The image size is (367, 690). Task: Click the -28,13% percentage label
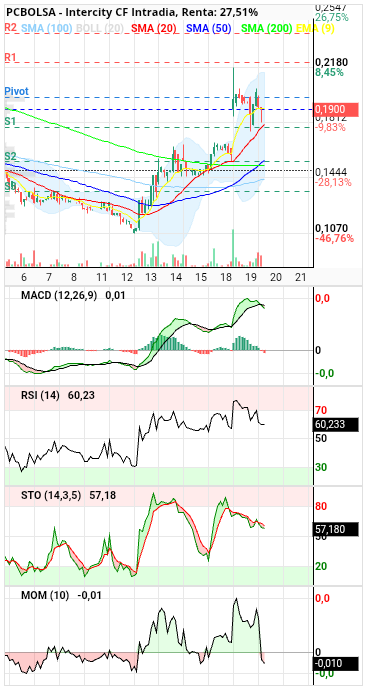[334, 182]
